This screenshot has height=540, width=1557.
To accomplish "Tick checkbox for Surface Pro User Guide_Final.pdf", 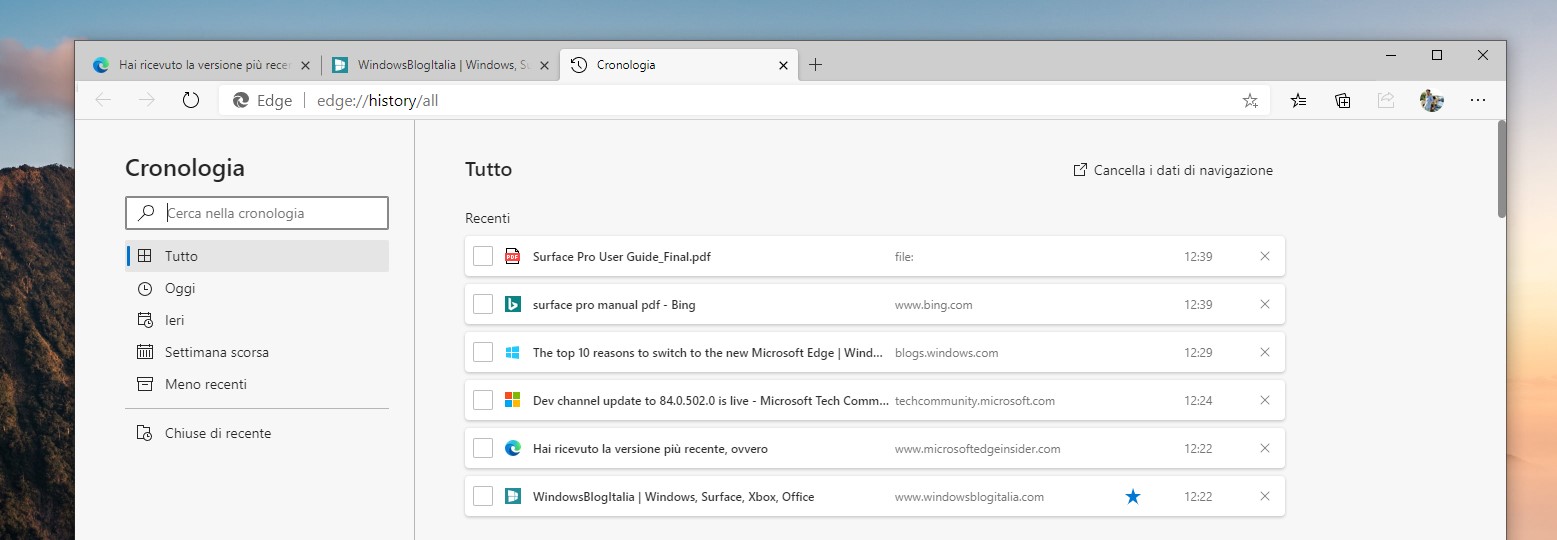I will pos(483,256).
